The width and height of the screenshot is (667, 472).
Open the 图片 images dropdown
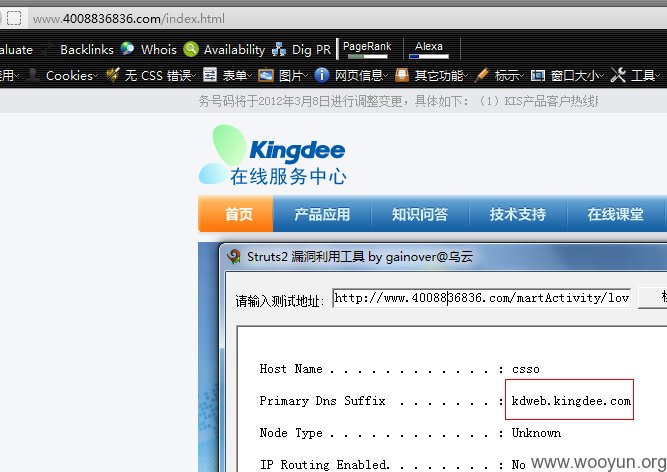[293, 76]
